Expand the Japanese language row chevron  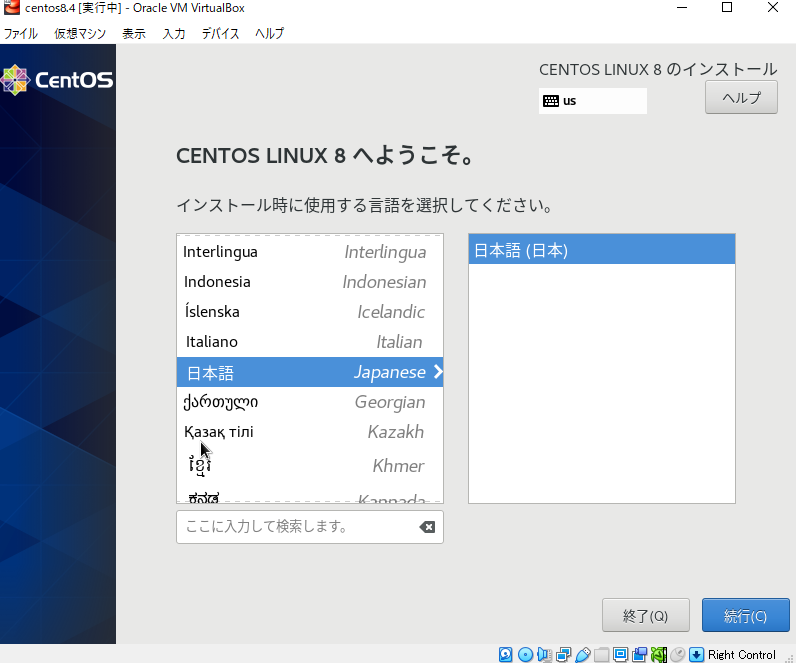tap(438, 372)
